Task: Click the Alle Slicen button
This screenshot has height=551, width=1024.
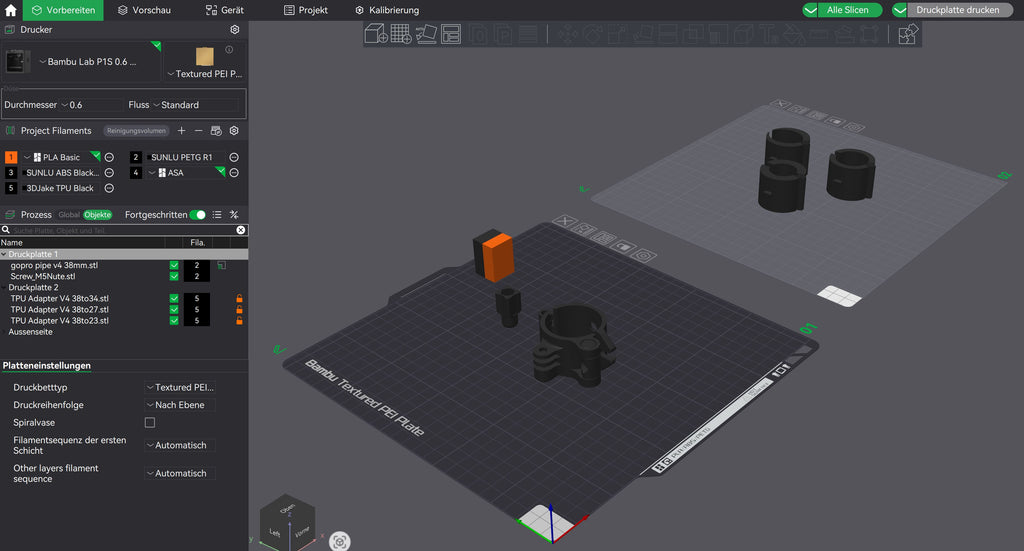Action: point(842,10)
